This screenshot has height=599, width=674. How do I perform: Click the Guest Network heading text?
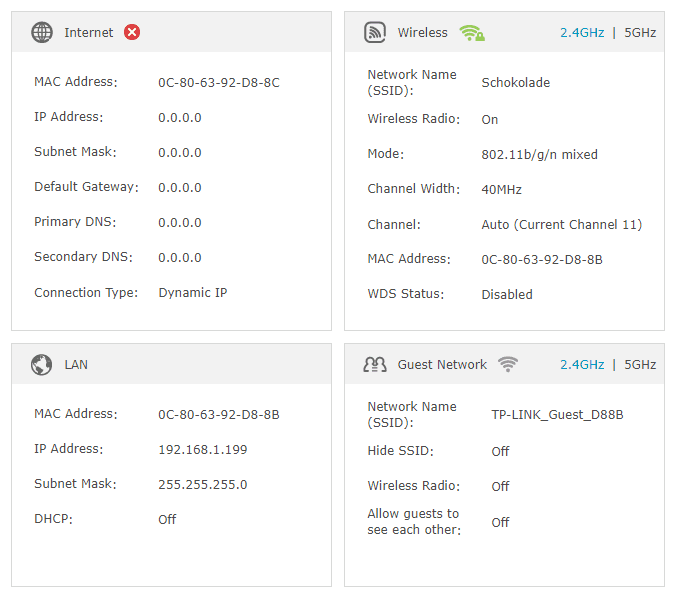click(442, 364)
